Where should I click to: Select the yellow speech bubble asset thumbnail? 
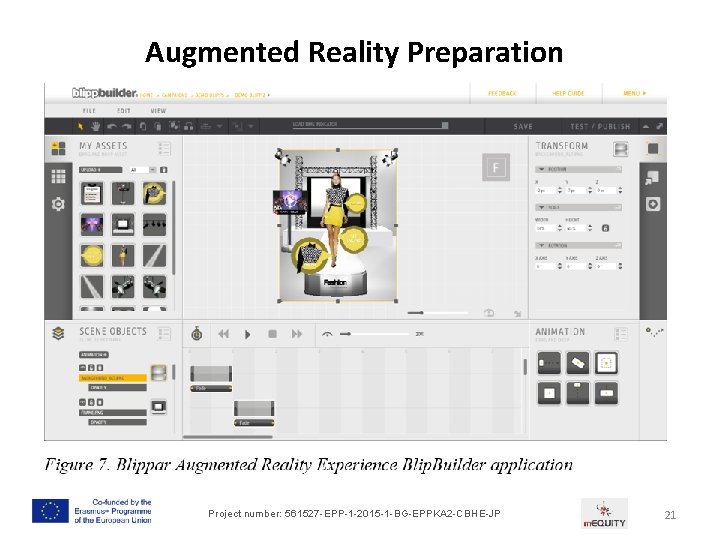[92, 256]
